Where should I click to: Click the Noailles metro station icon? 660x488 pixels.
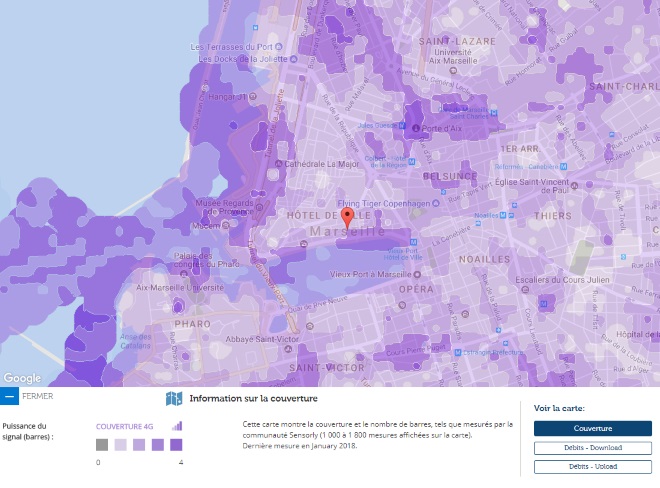point(503,215)
